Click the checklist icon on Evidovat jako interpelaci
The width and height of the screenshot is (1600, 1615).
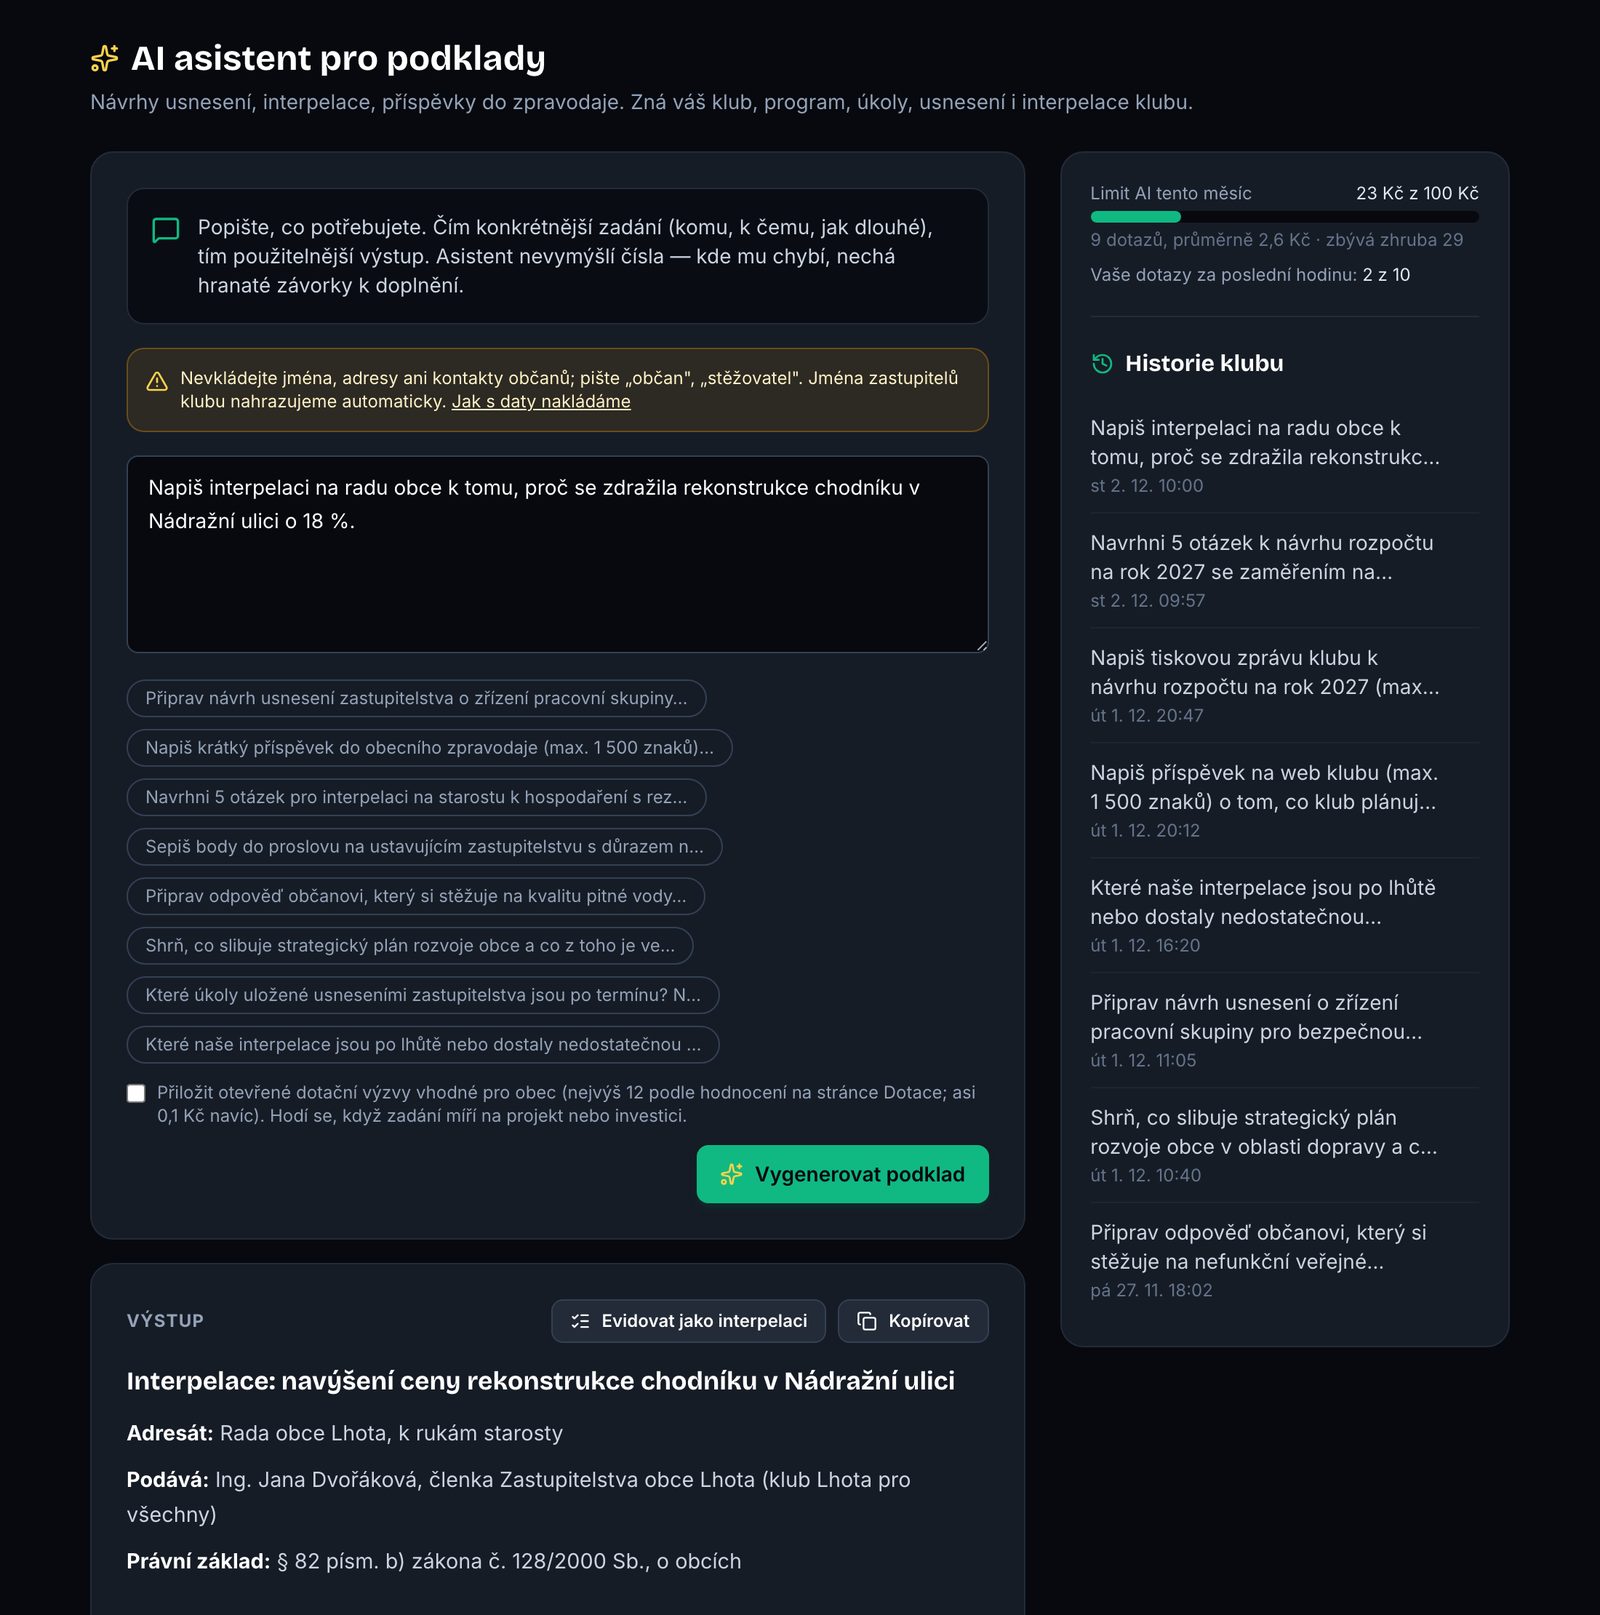(x=580, y=1321)
